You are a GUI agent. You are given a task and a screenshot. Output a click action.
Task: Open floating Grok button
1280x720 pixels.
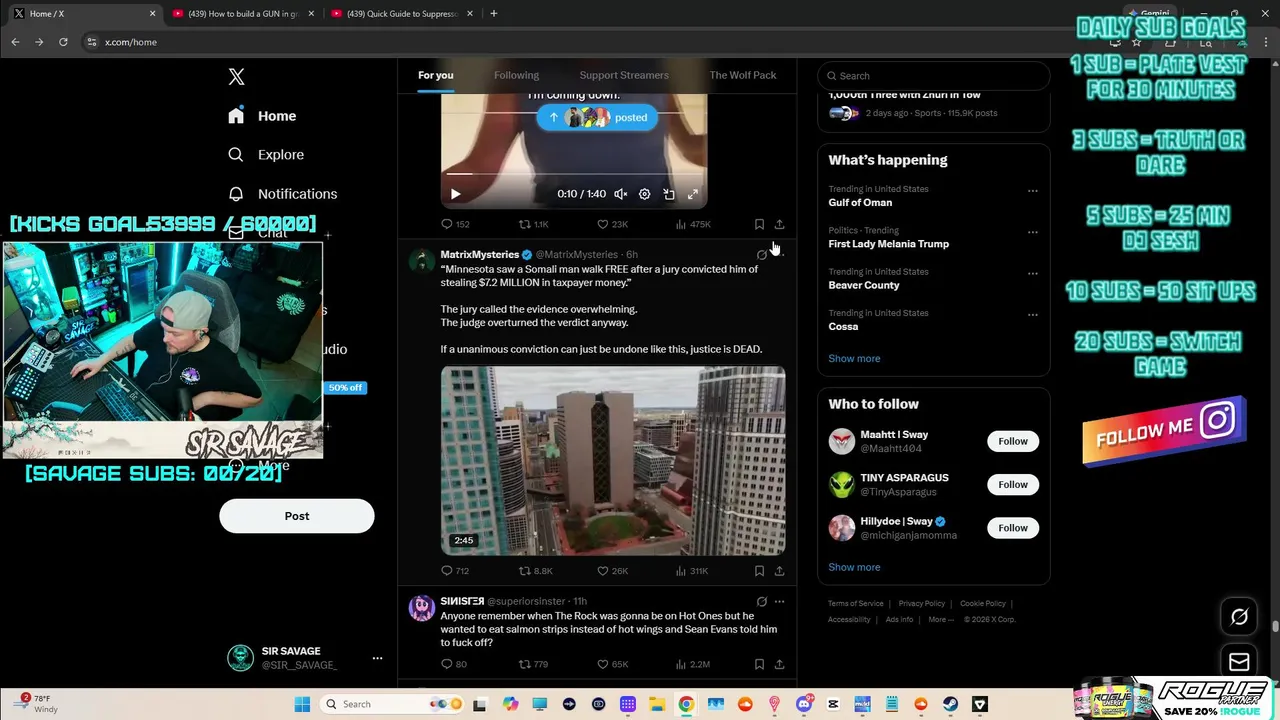pos(1239,617)
